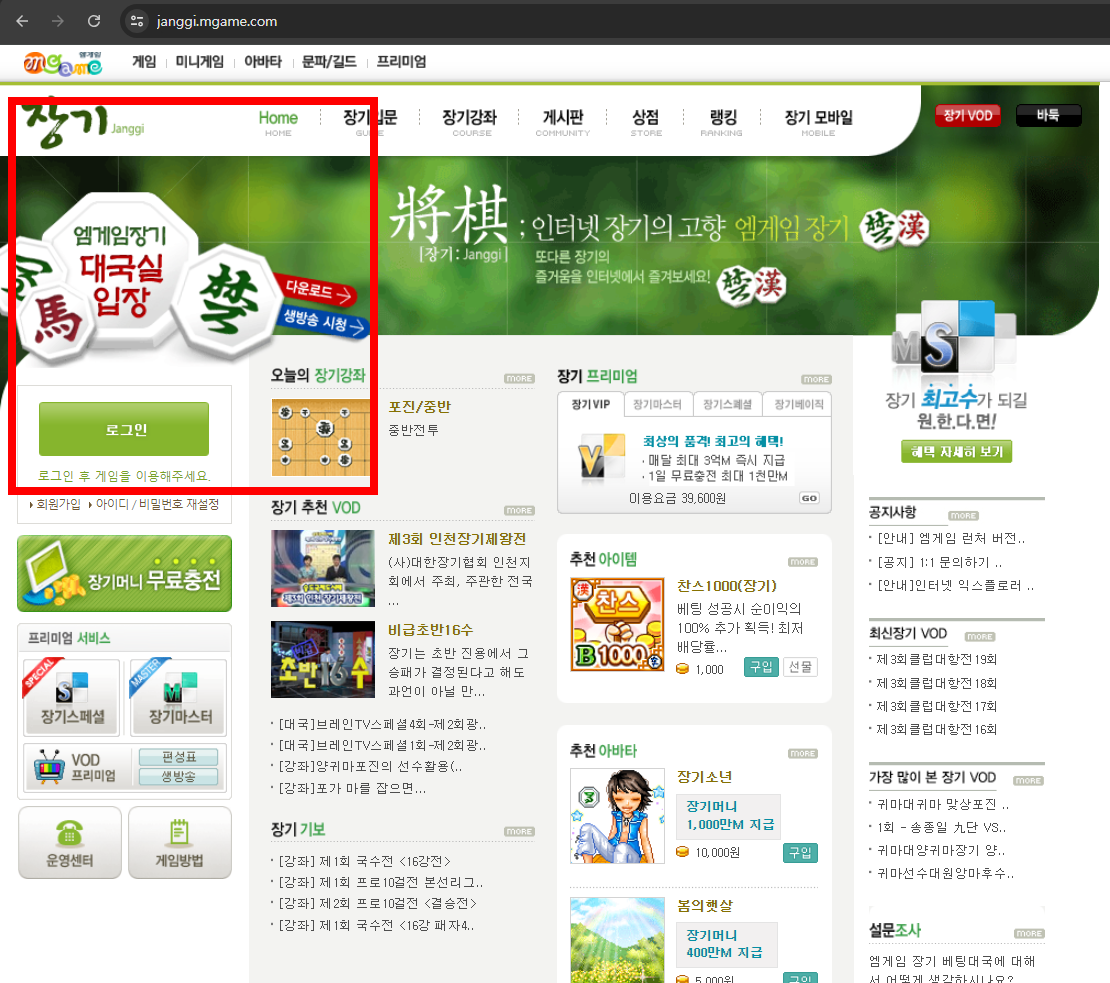
Task: Click 구입 for 장기소년 avatar
Action: pyautogui.click(x=800, y=853)
